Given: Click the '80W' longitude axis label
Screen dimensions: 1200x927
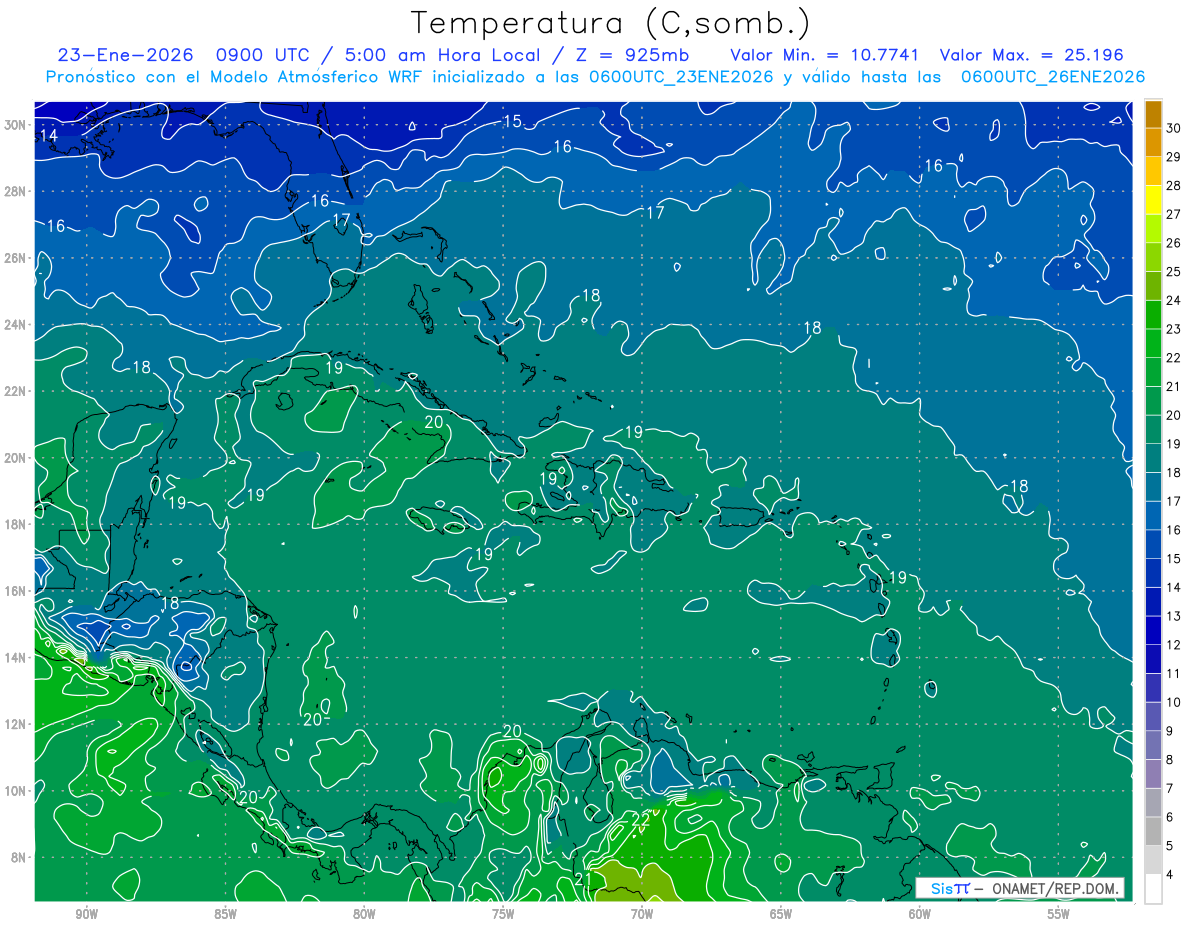Looking at the screenshot, I should [x=364, y=913].
